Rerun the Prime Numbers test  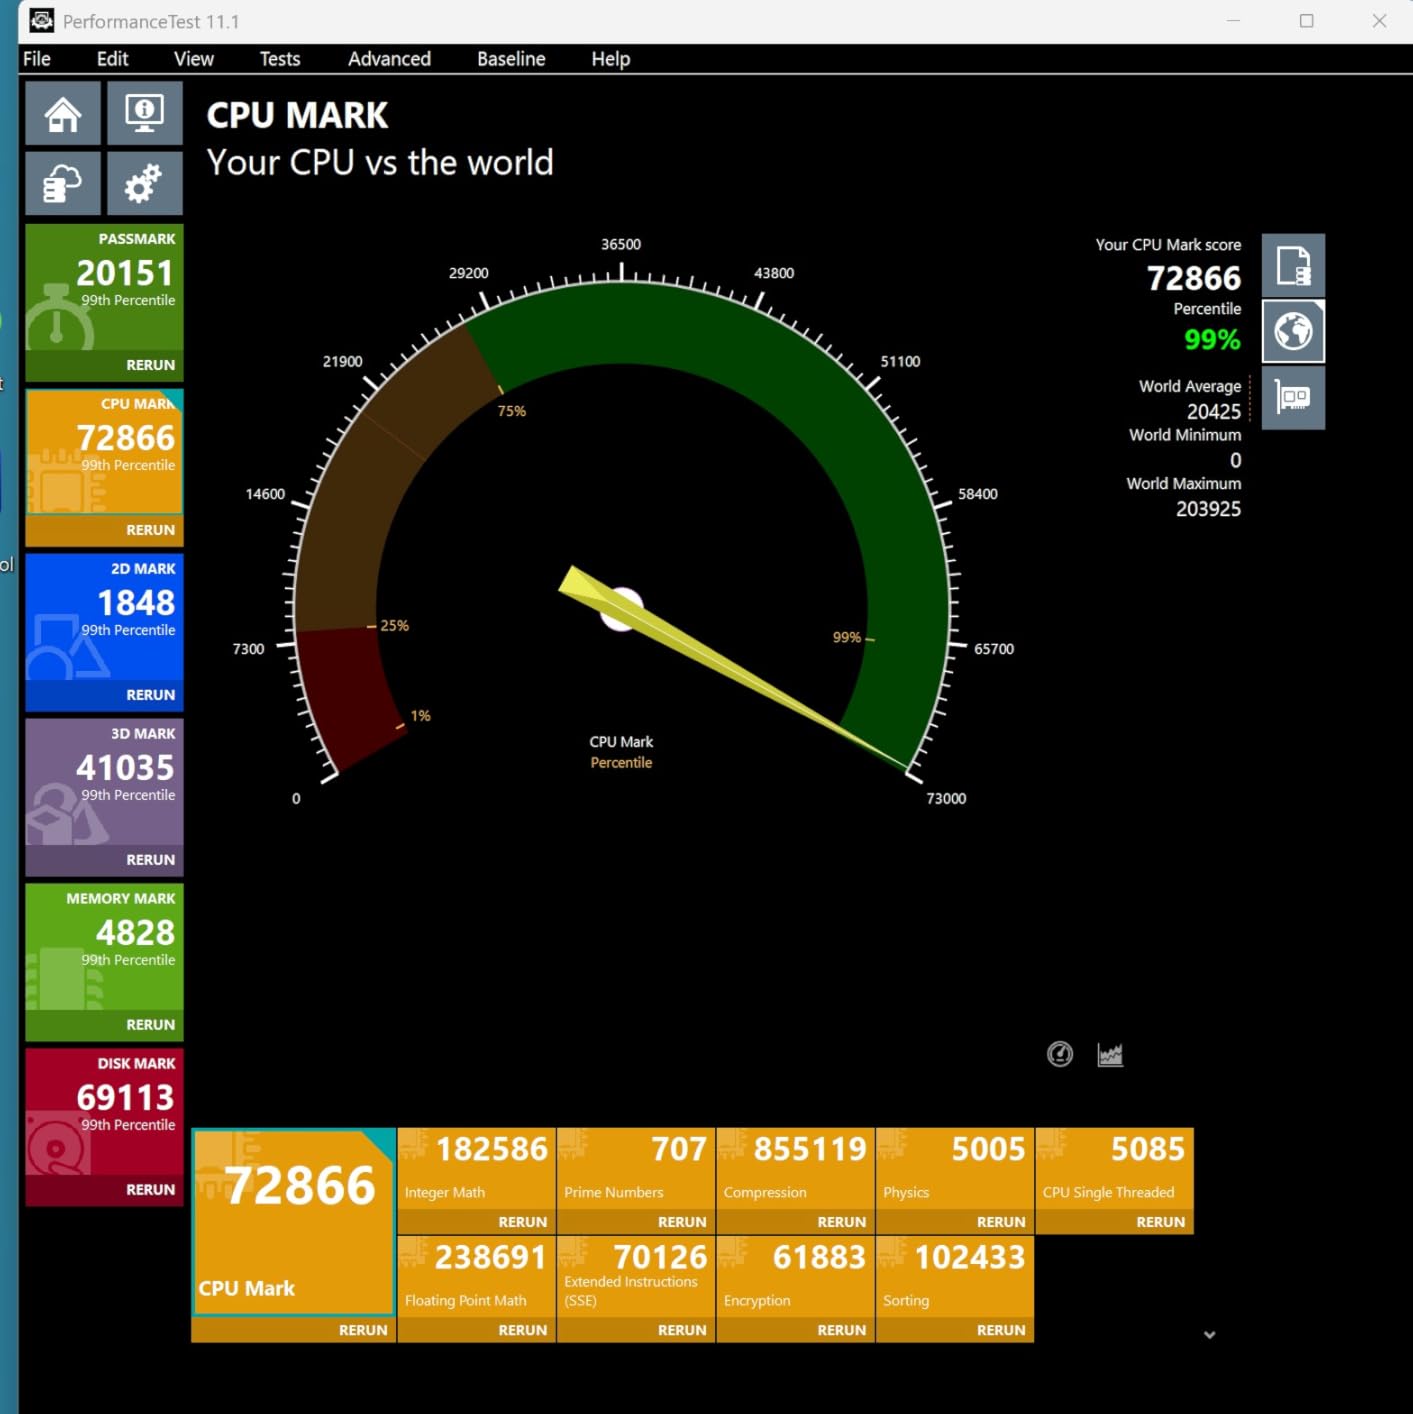[682, 1222]
